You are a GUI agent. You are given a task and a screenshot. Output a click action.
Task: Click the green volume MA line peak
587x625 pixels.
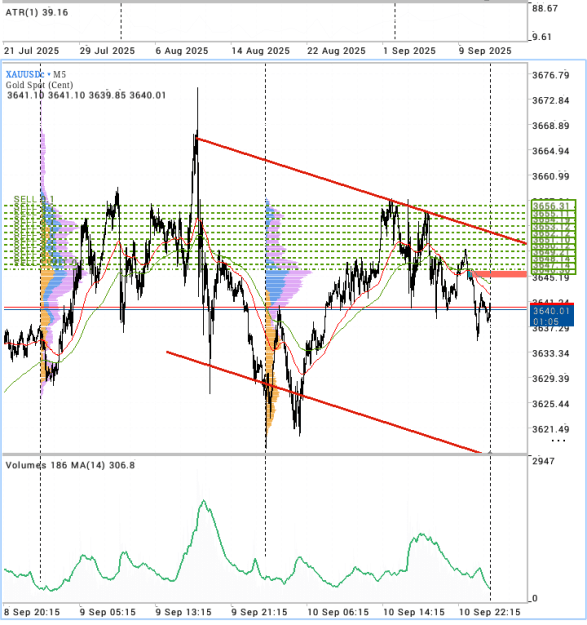[204, 501]
